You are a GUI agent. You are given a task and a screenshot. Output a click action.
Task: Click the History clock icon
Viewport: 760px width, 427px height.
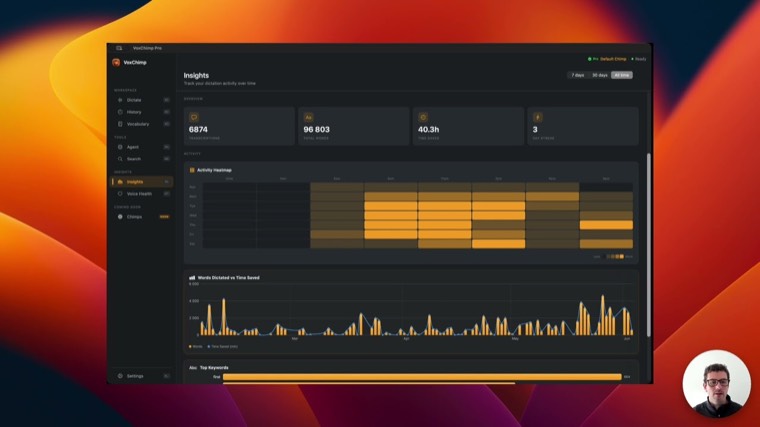[x=120, y=112]
